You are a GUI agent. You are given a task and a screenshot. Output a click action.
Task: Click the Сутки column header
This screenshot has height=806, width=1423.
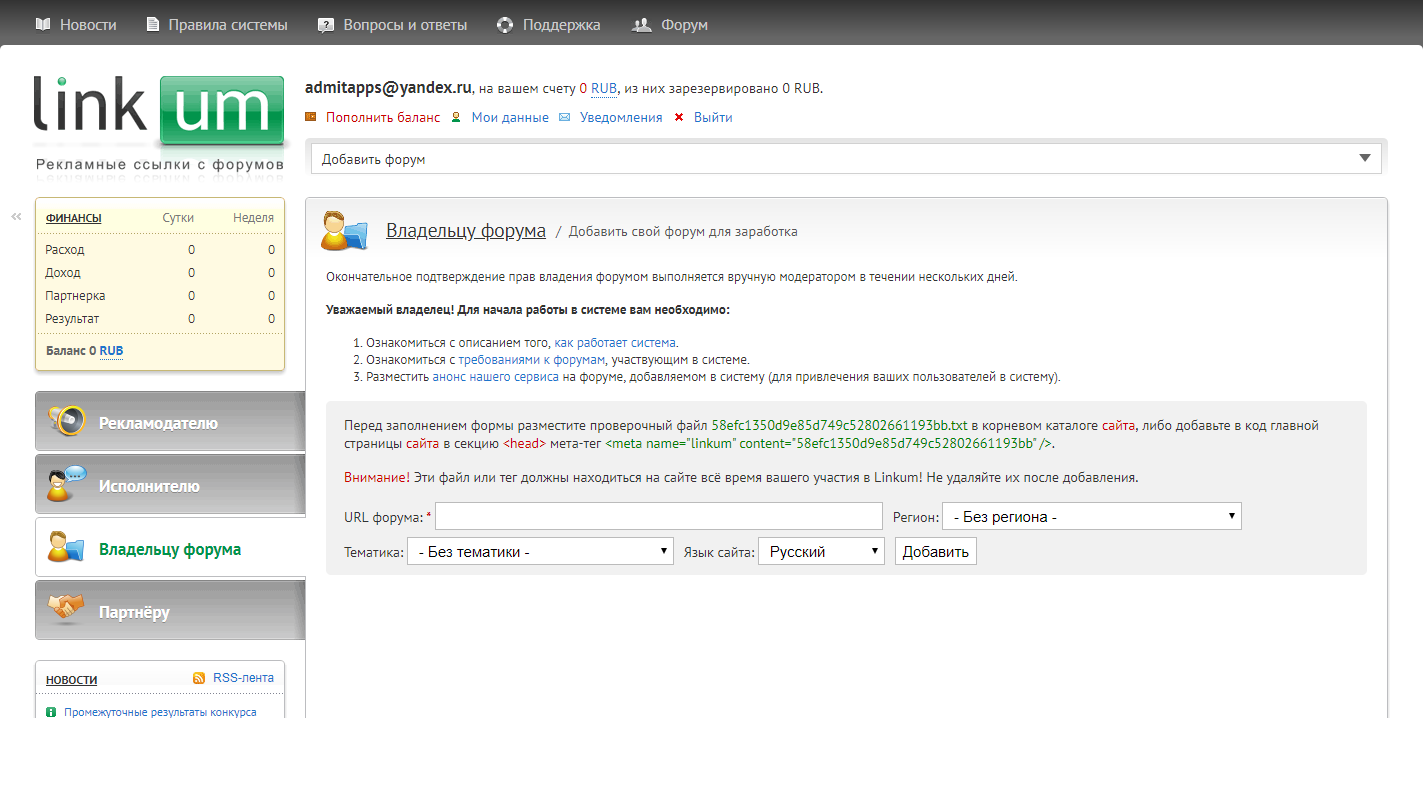coord(178,218)
